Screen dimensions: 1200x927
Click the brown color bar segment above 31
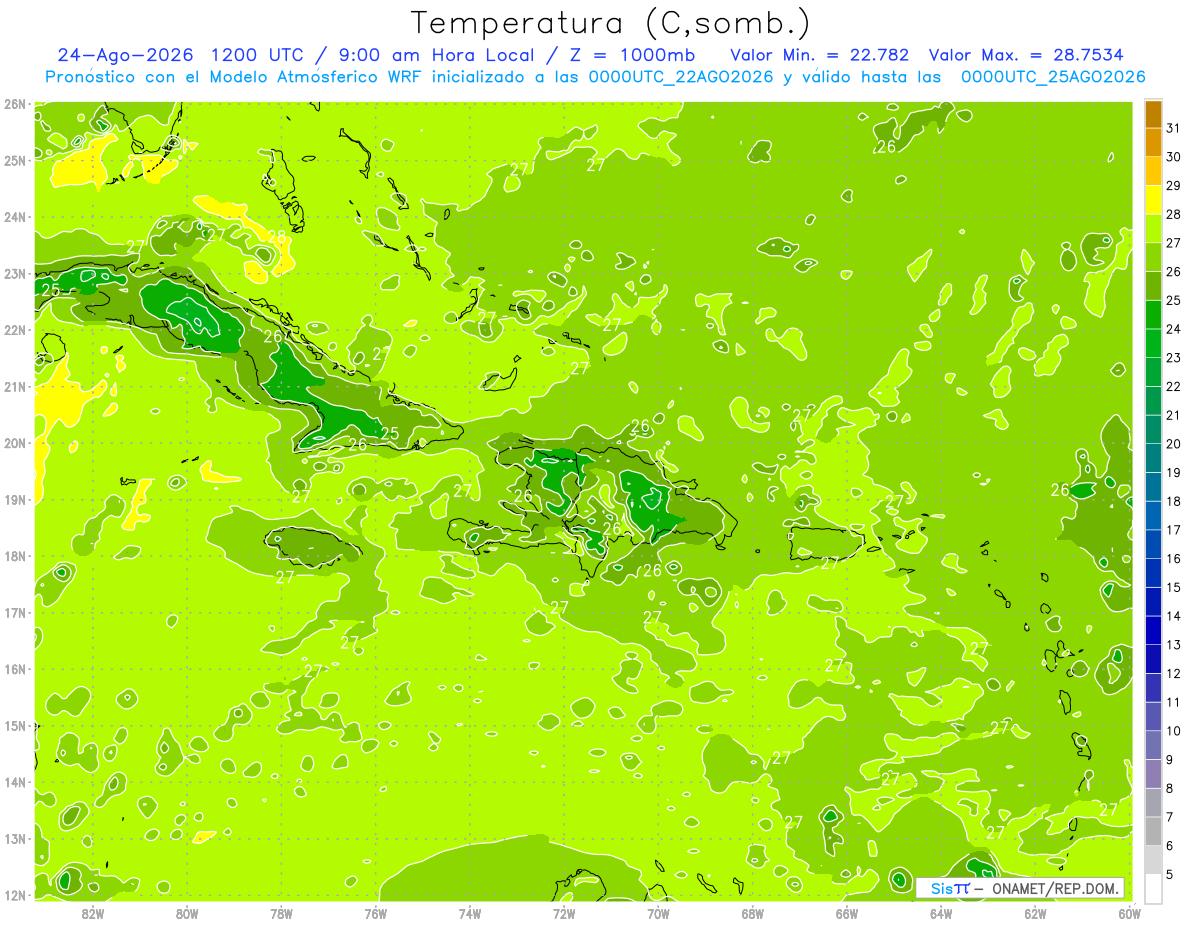1153,113
